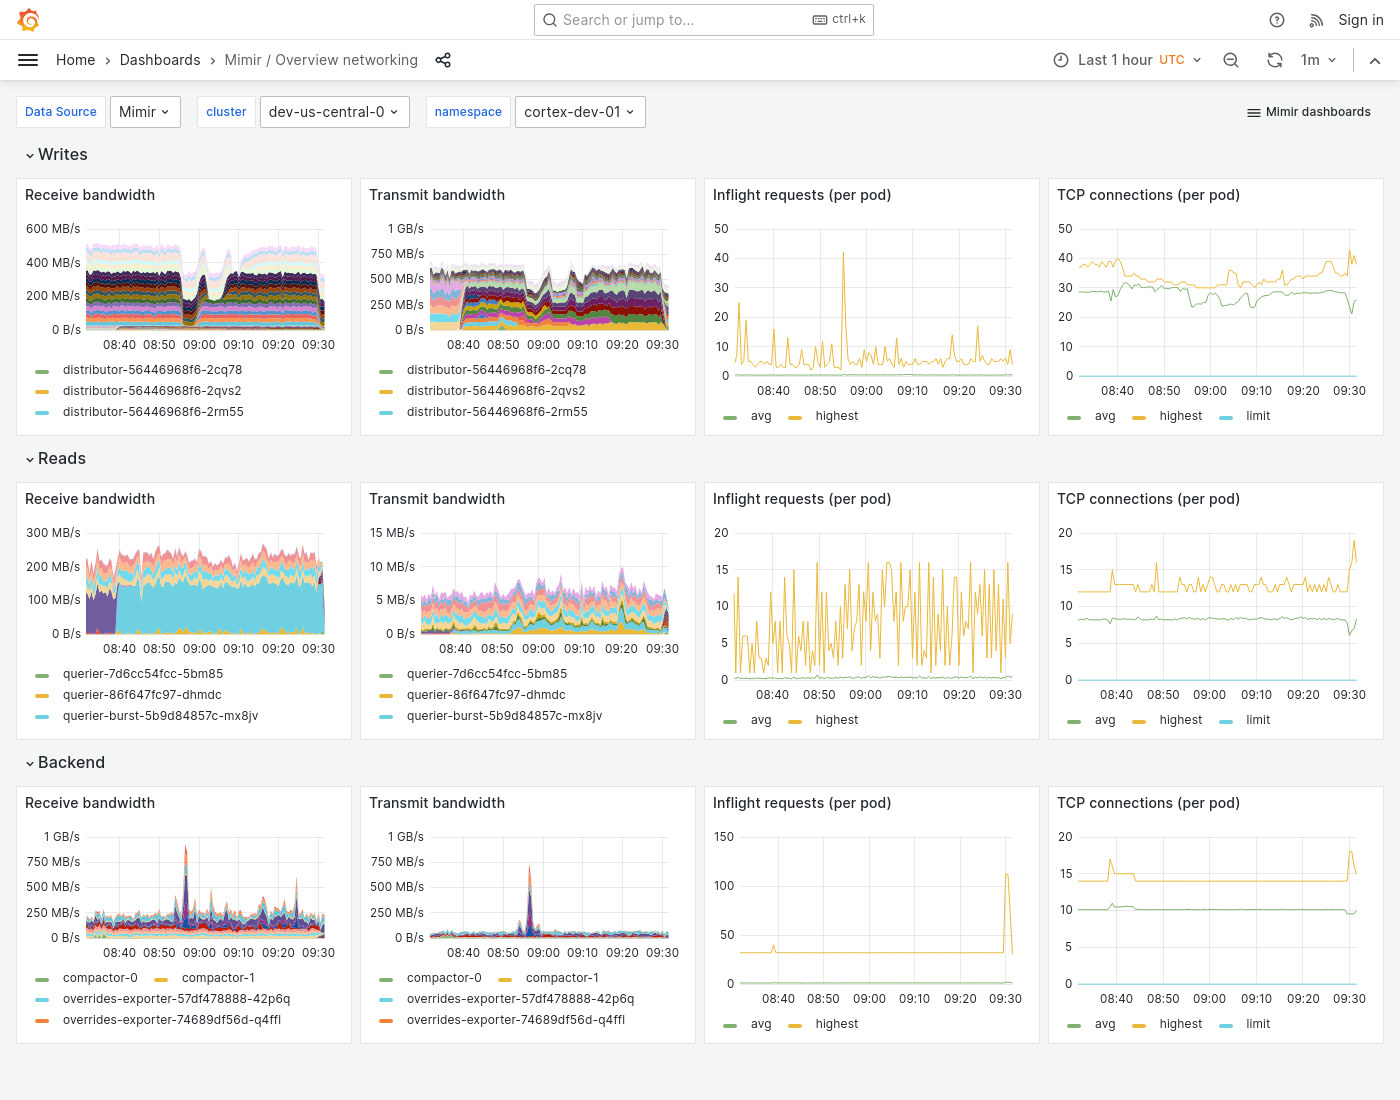Image resolution: width=1400 pixels, height=1100 pixels.
Task: Click the Sign in link
Action: point(1360,19)
